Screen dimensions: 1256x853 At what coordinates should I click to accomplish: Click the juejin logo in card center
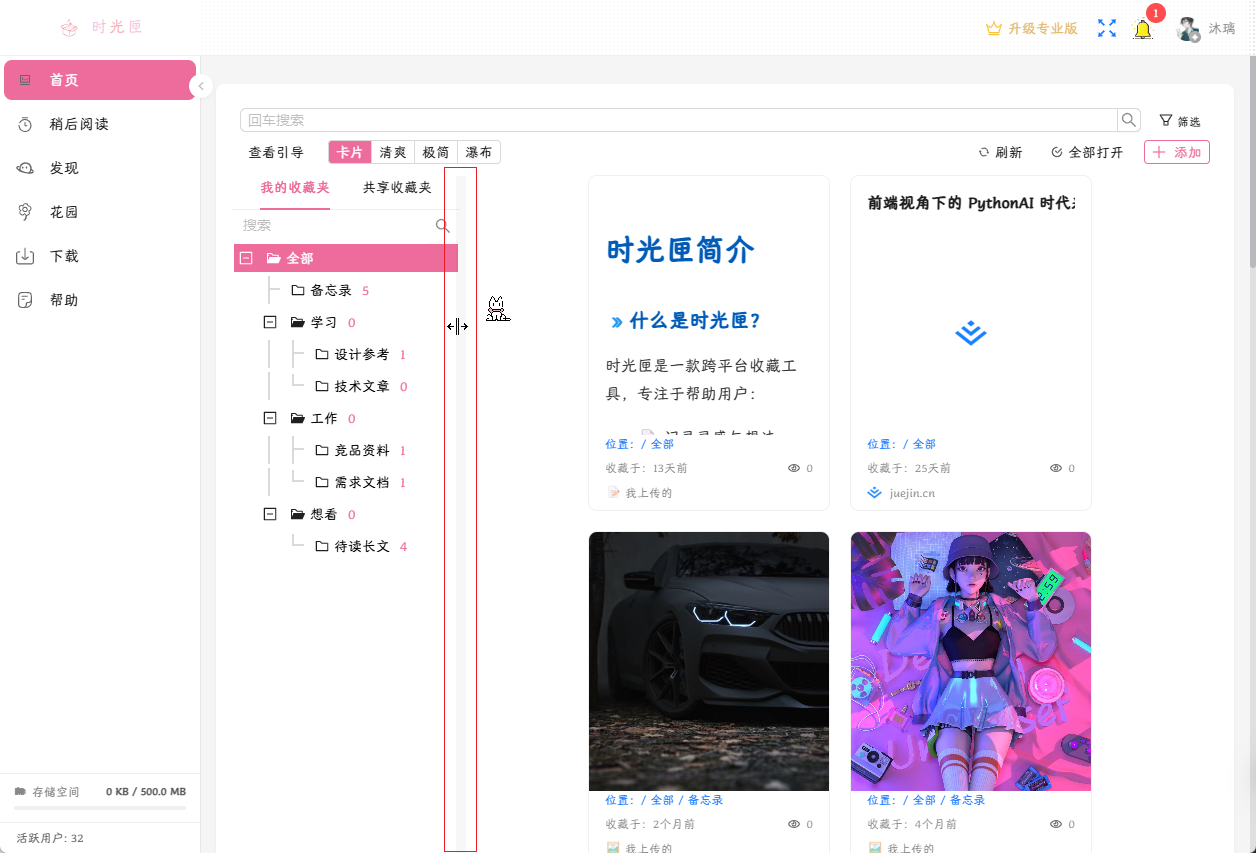971,333
